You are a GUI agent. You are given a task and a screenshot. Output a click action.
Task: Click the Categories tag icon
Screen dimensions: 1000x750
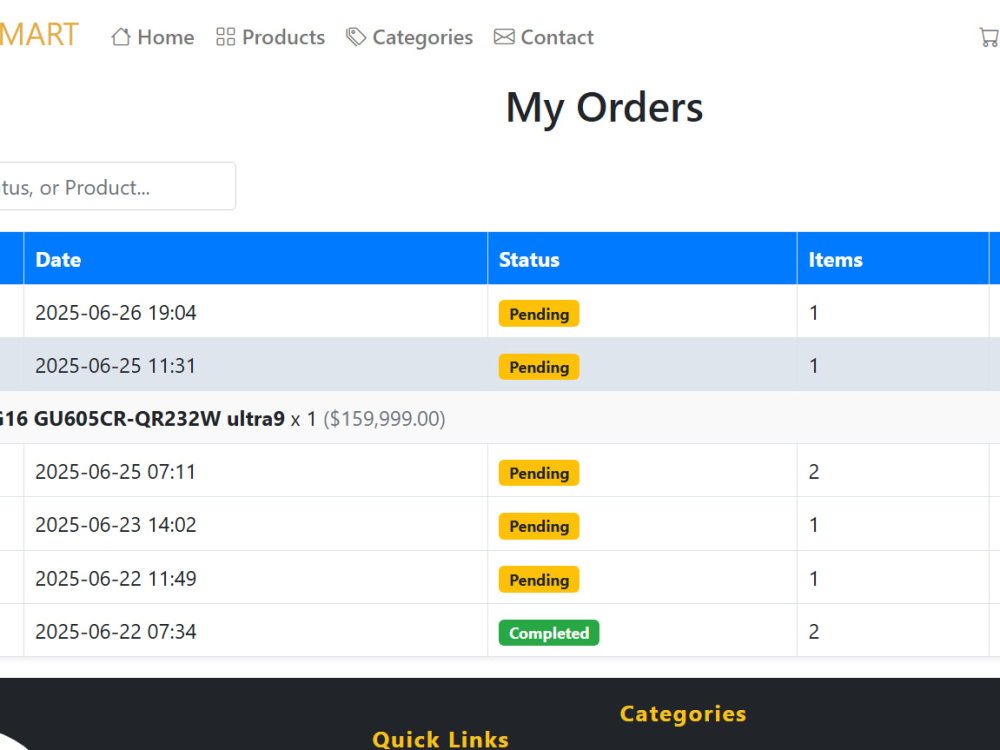click(356, 37)
